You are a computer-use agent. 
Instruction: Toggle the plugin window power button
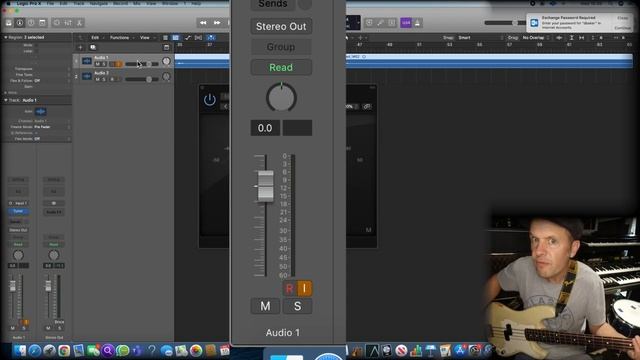coord(210,100)
